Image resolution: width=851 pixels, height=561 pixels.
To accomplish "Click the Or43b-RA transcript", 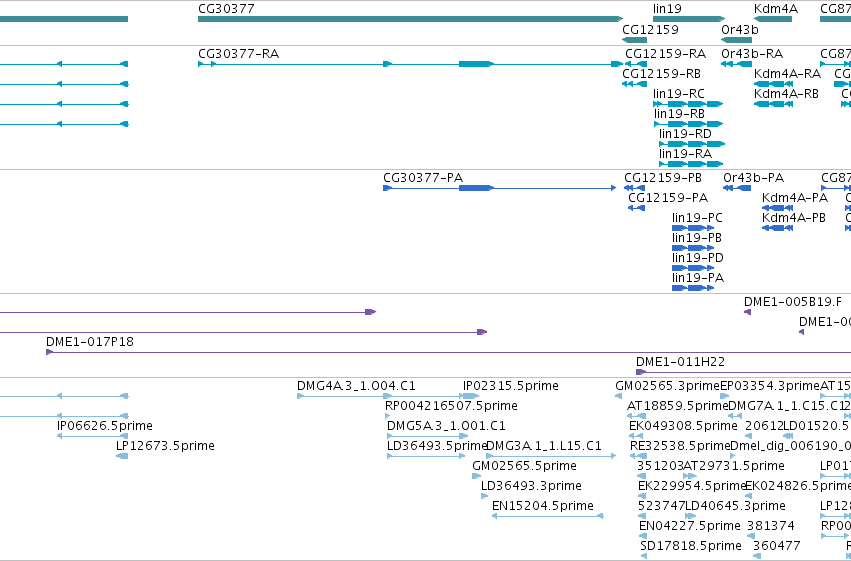I will click(736, 64).
